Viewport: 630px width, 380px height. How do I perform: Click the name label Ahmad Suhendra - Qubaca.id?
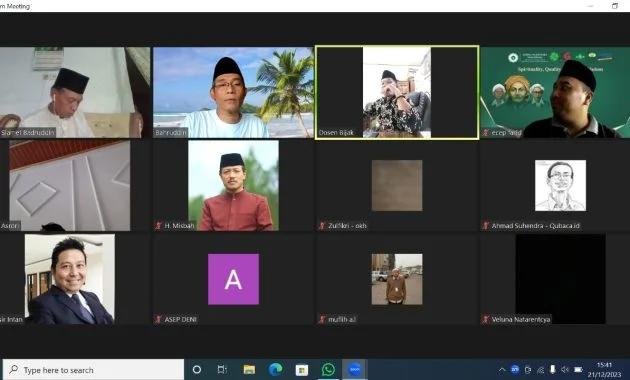coord(536,226)
